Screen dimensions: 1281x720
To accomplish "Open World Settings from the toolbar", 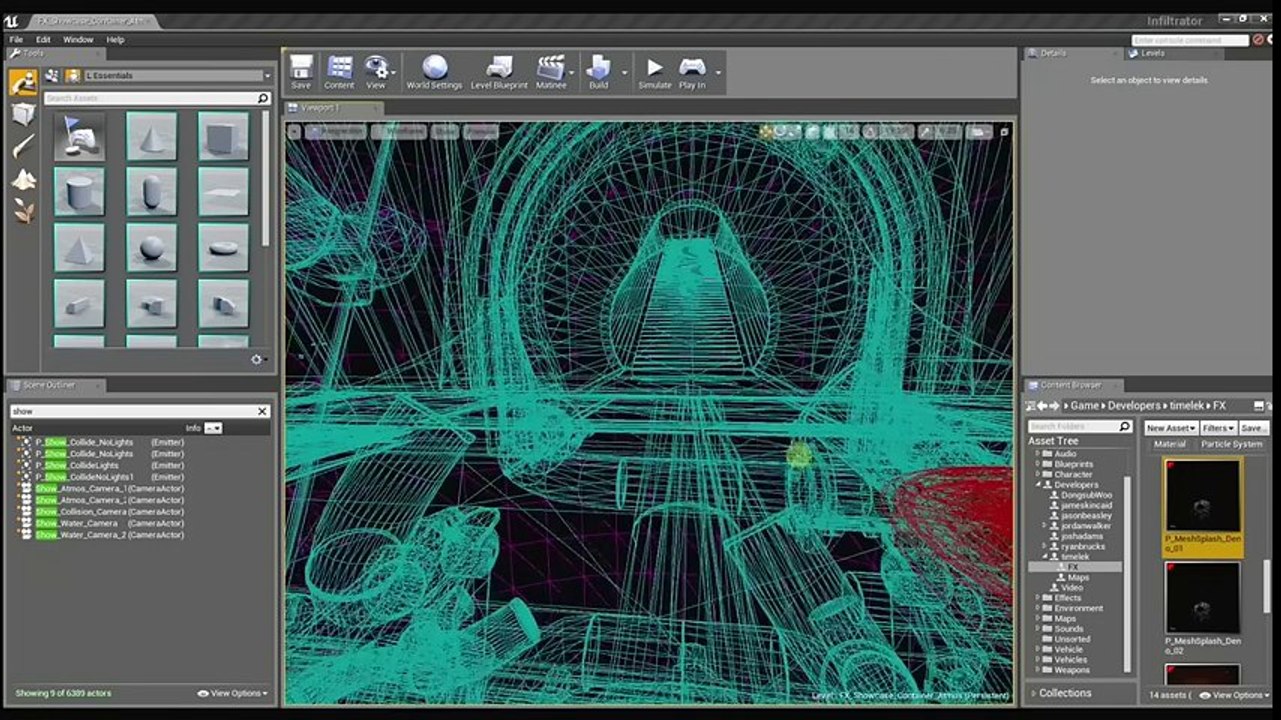I will (434, 72).
